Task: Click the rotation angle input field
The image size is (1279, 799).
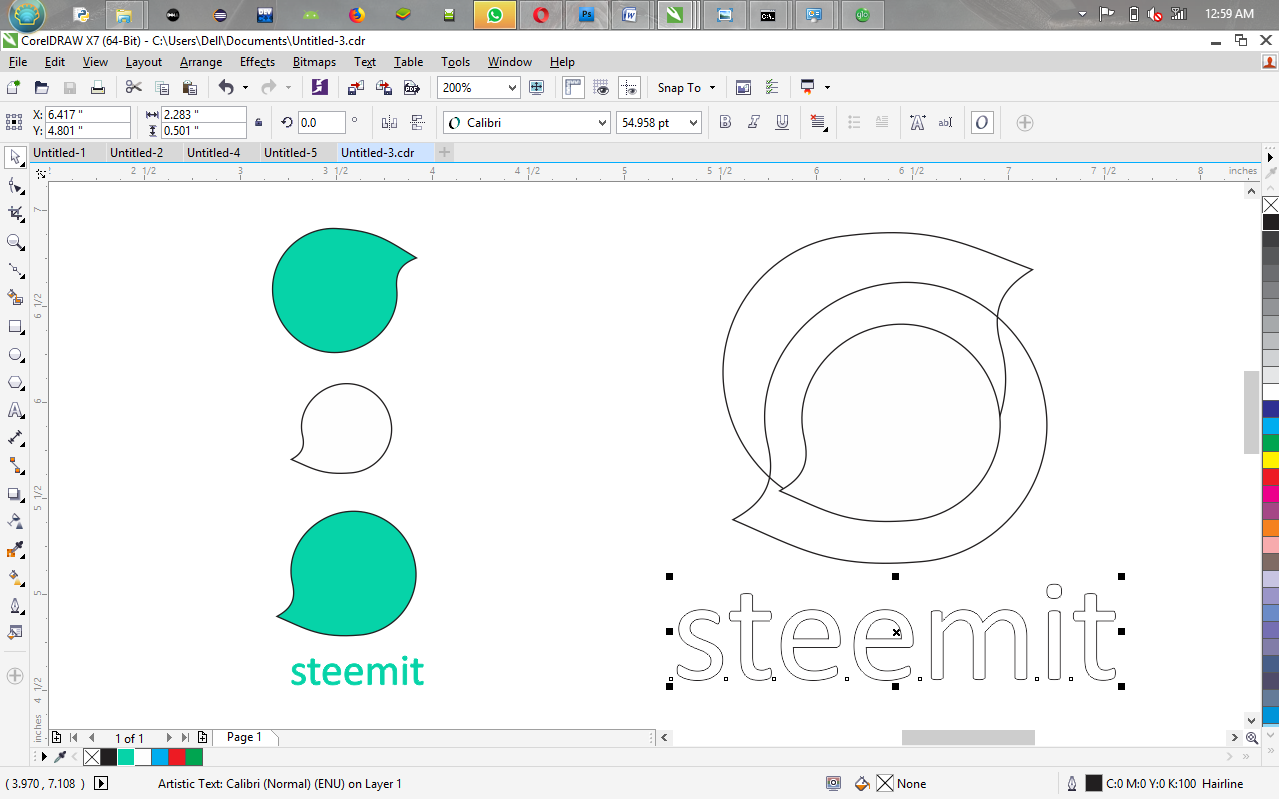Action: (x=321, y=123)
